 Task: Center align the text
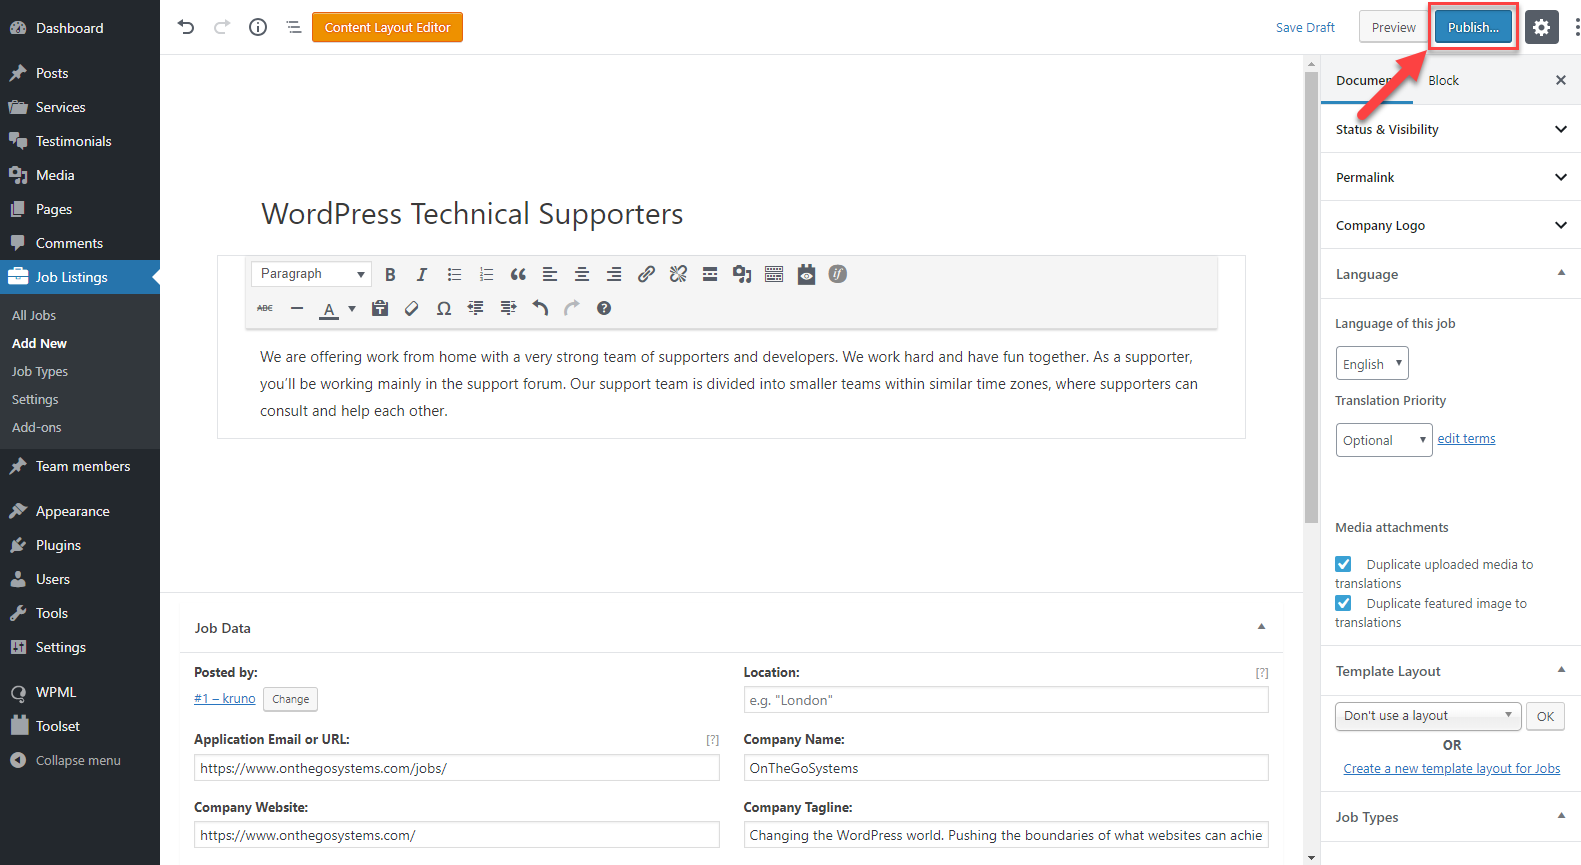(x=582, y=274)
